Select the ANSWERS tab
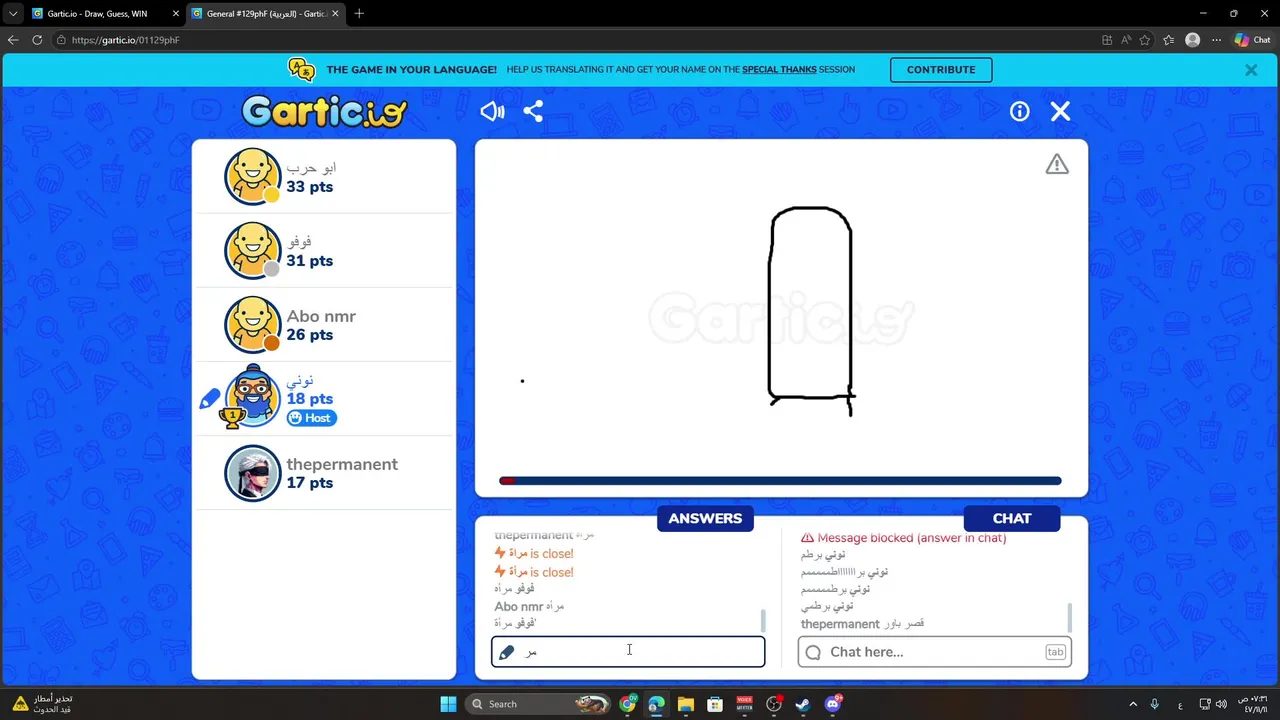The image size is (1280, 720). coord(705,518)
